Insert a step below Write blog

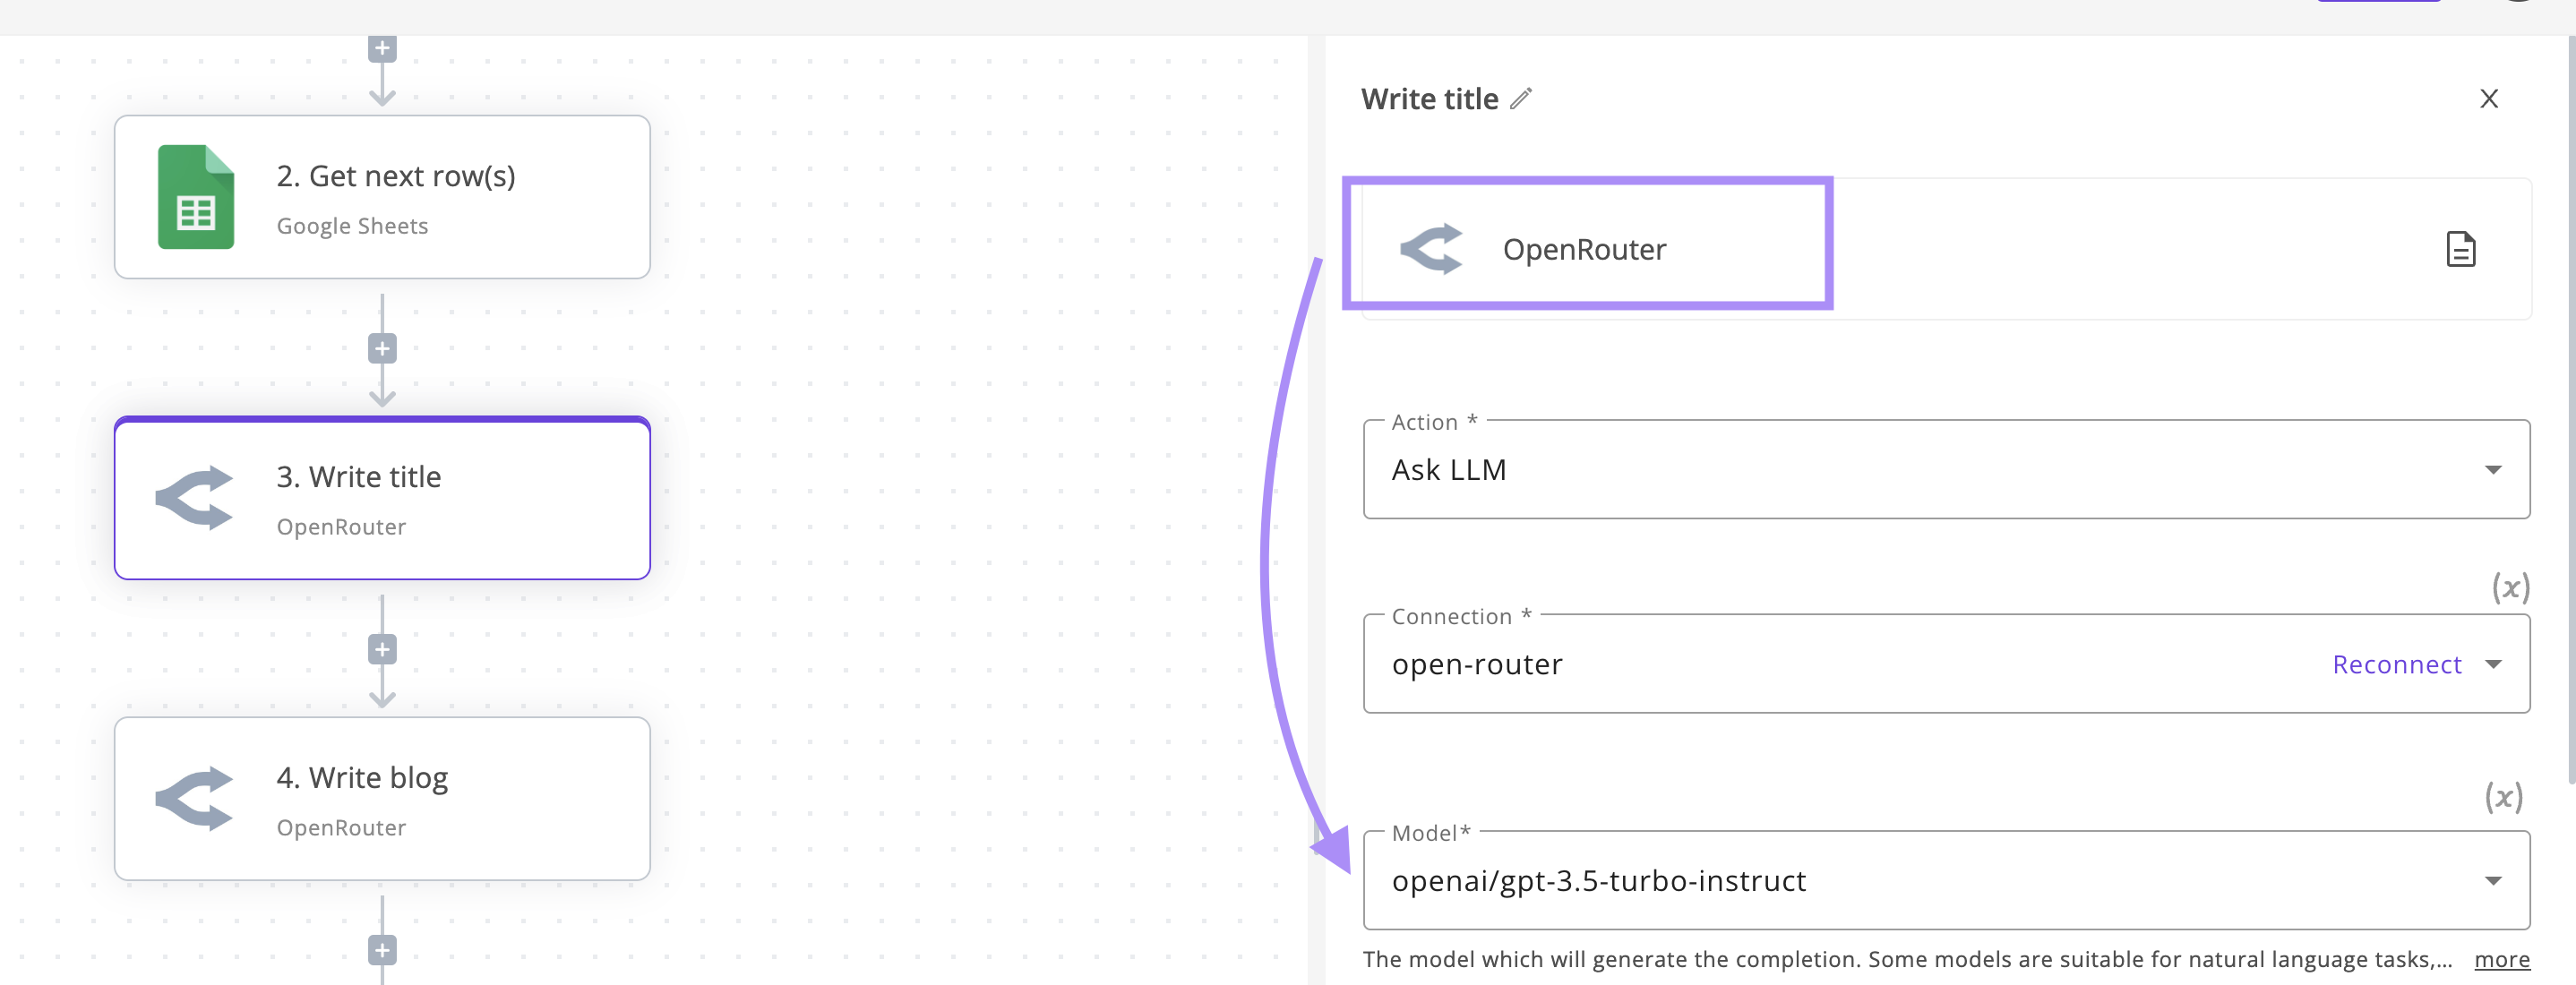(382, 950)
